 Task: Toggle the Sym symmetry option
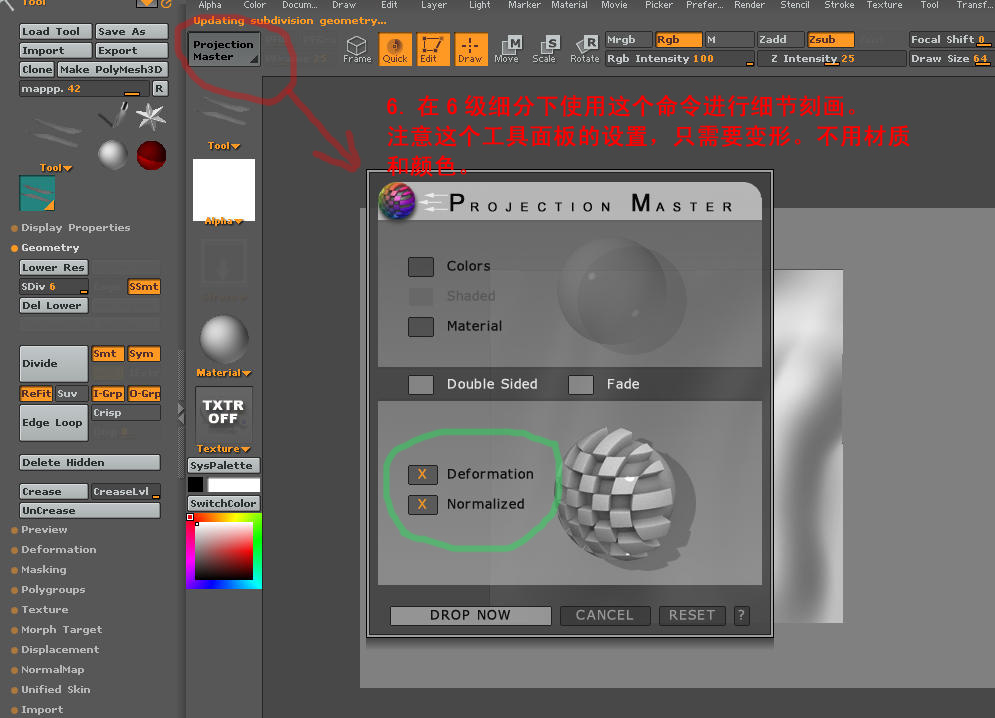pos(143,354)
